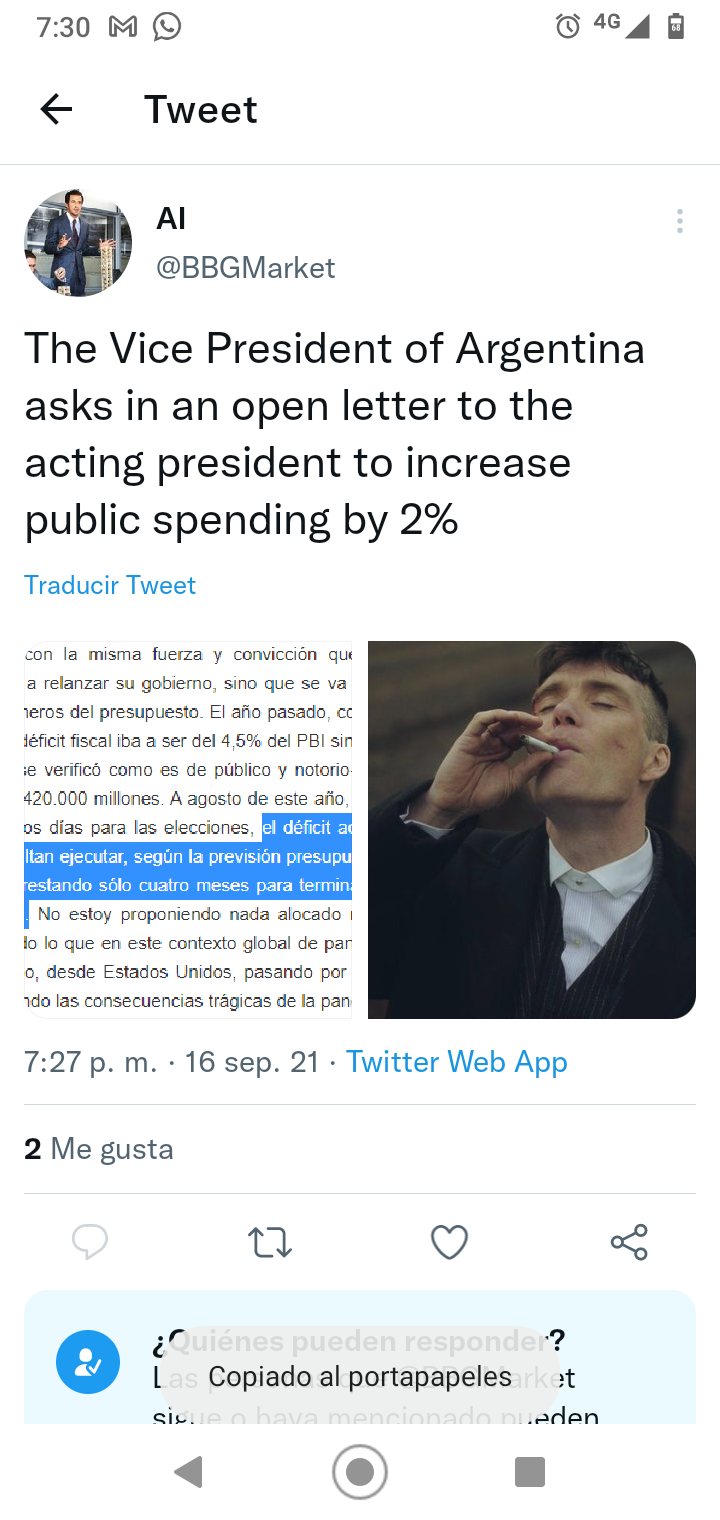
Task: Open the Spanish letter text image
Action: point(189,829)
